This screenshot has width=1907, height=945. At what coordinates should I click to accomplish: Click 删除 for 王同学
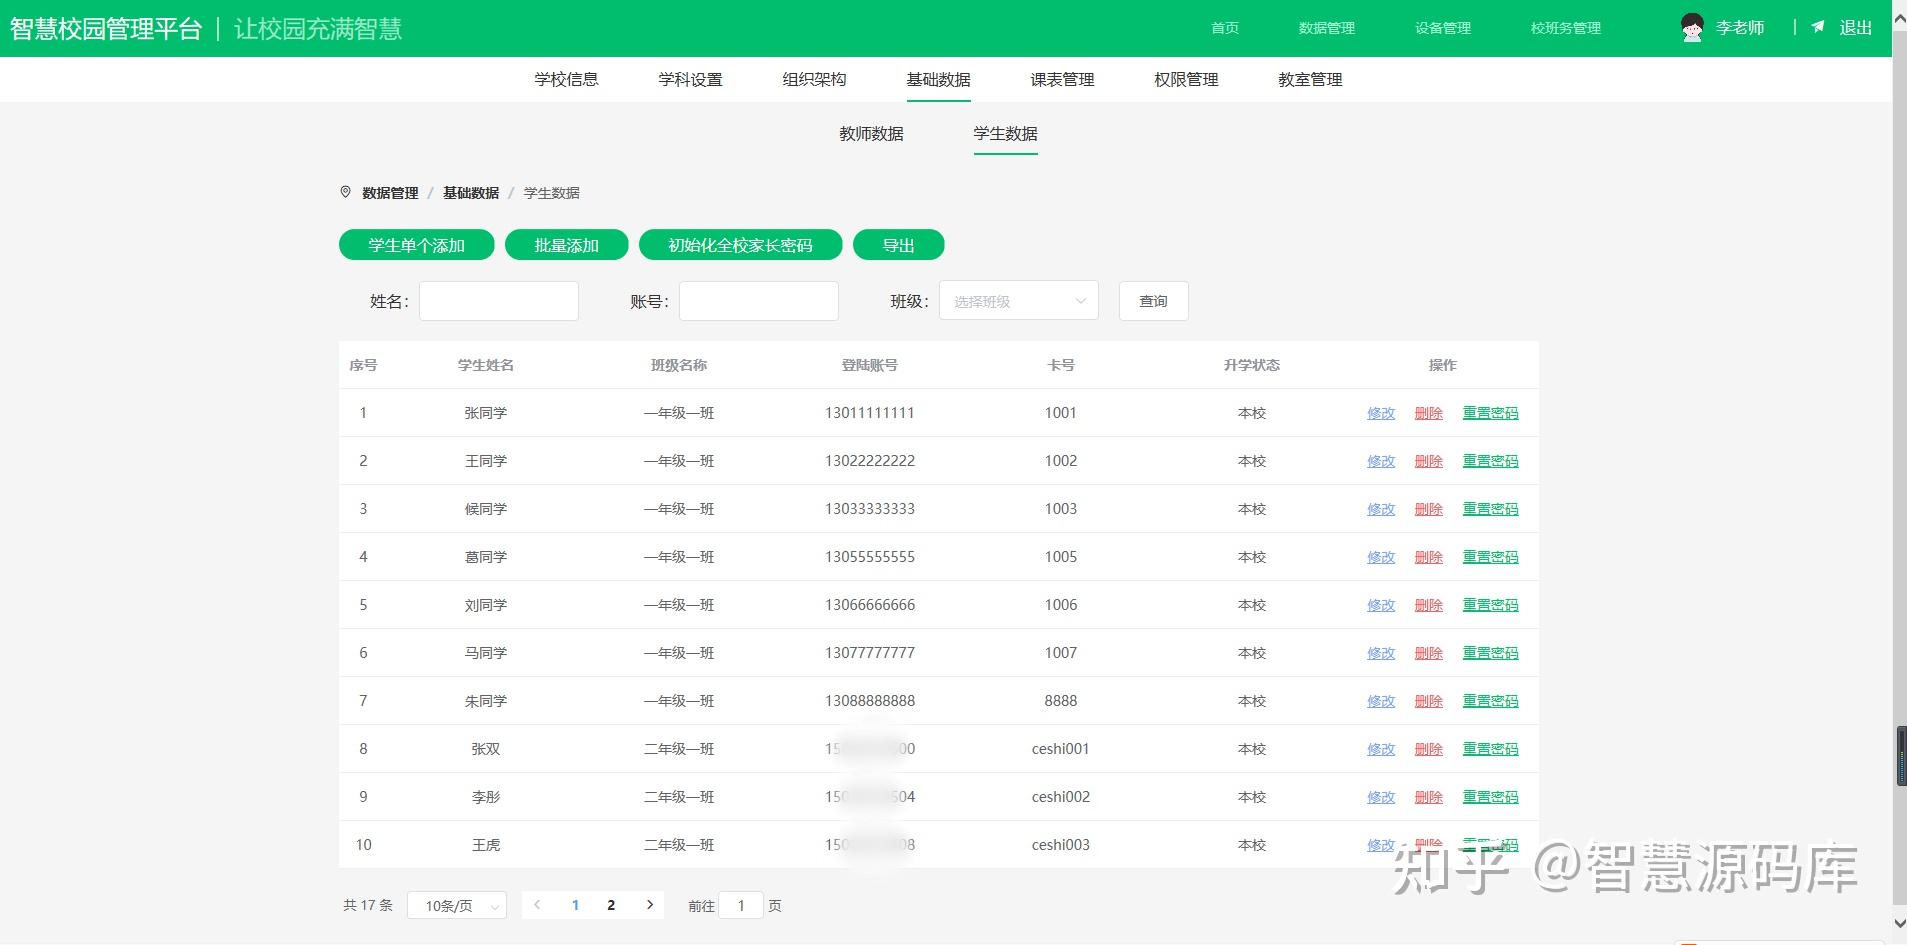[x=1429, y=461]
